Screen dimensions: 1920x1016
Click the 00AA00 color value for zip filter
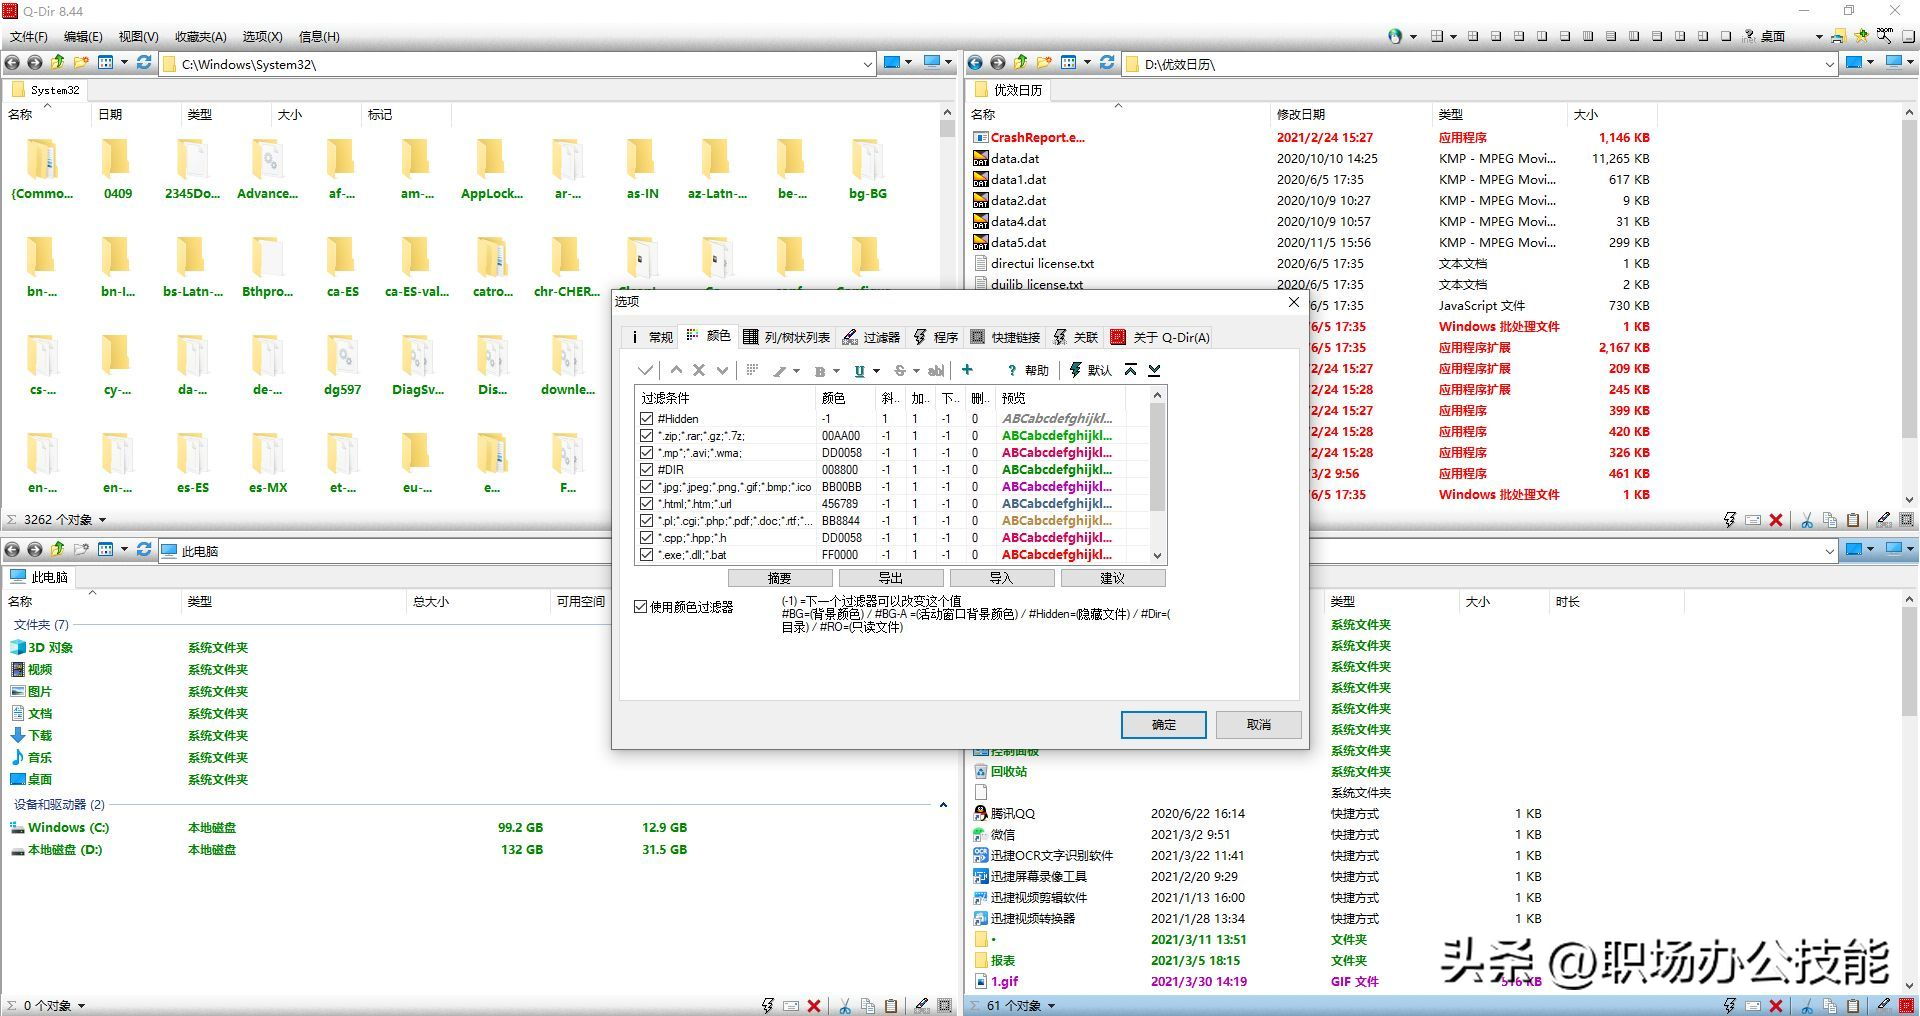tap(840, 436)
